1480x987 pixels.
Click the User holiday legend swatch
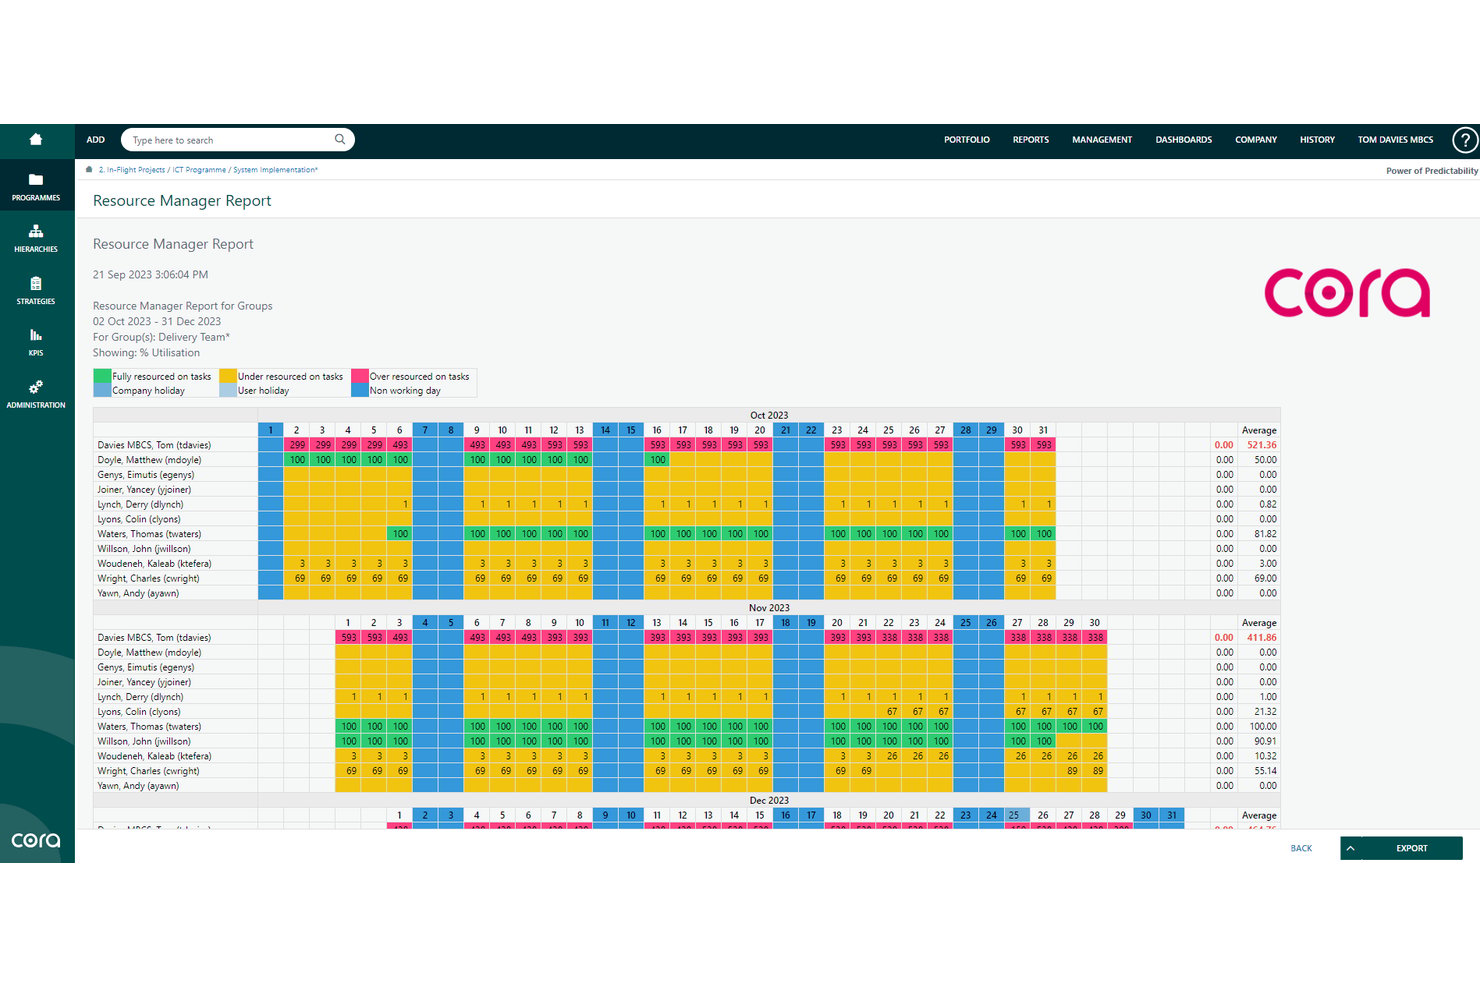click(228, 390)
